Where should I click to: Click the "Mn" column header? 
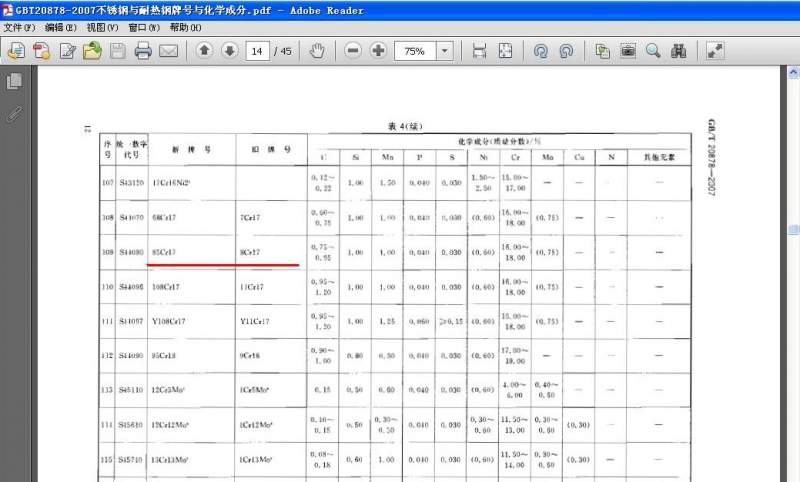pyautogui.click(x=388, y=157)
